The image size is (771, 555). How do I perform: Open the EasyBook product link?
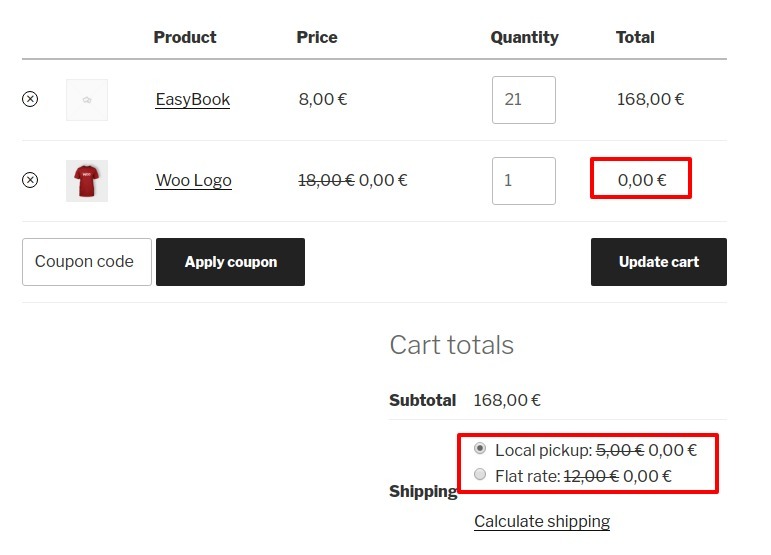pos(193,100)
